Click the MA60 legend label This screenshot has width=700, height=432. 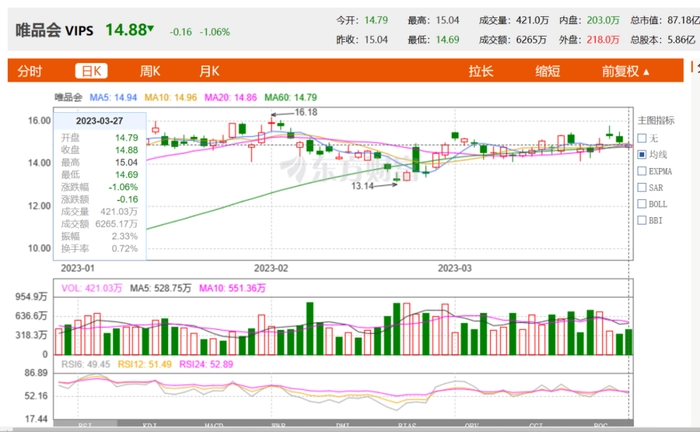(277, 97)
